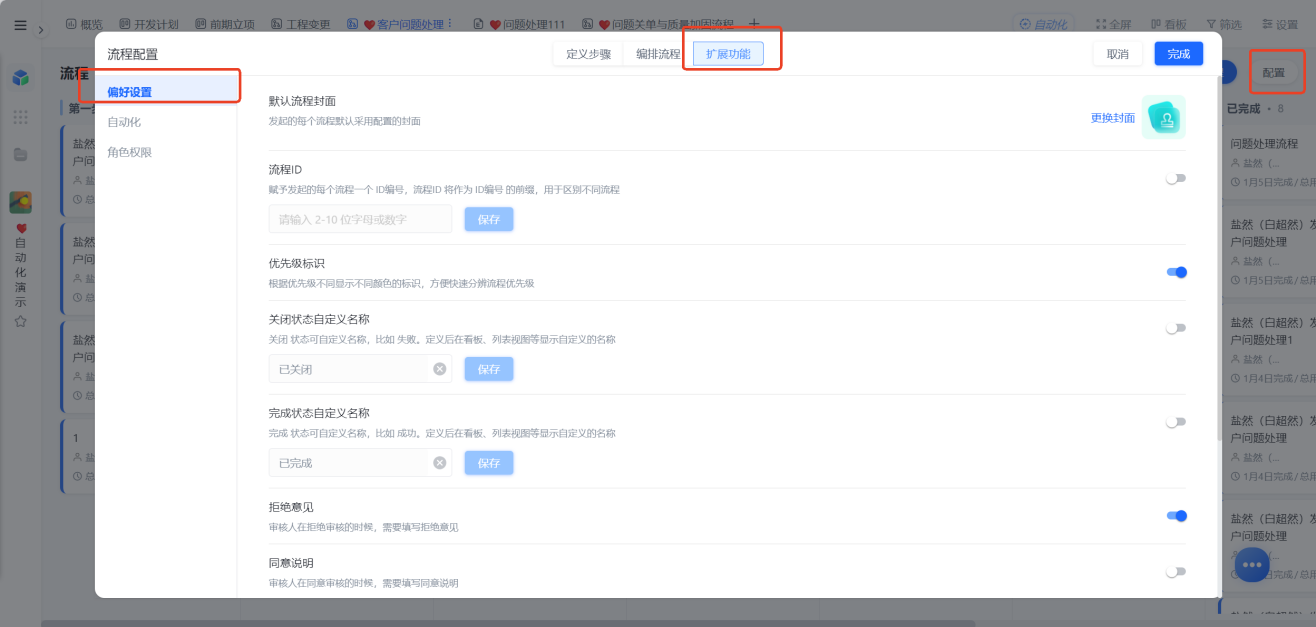Open the 筛选 filter tool
This screenshot has height=627, width=1316.
click(x=1224, y=24)
